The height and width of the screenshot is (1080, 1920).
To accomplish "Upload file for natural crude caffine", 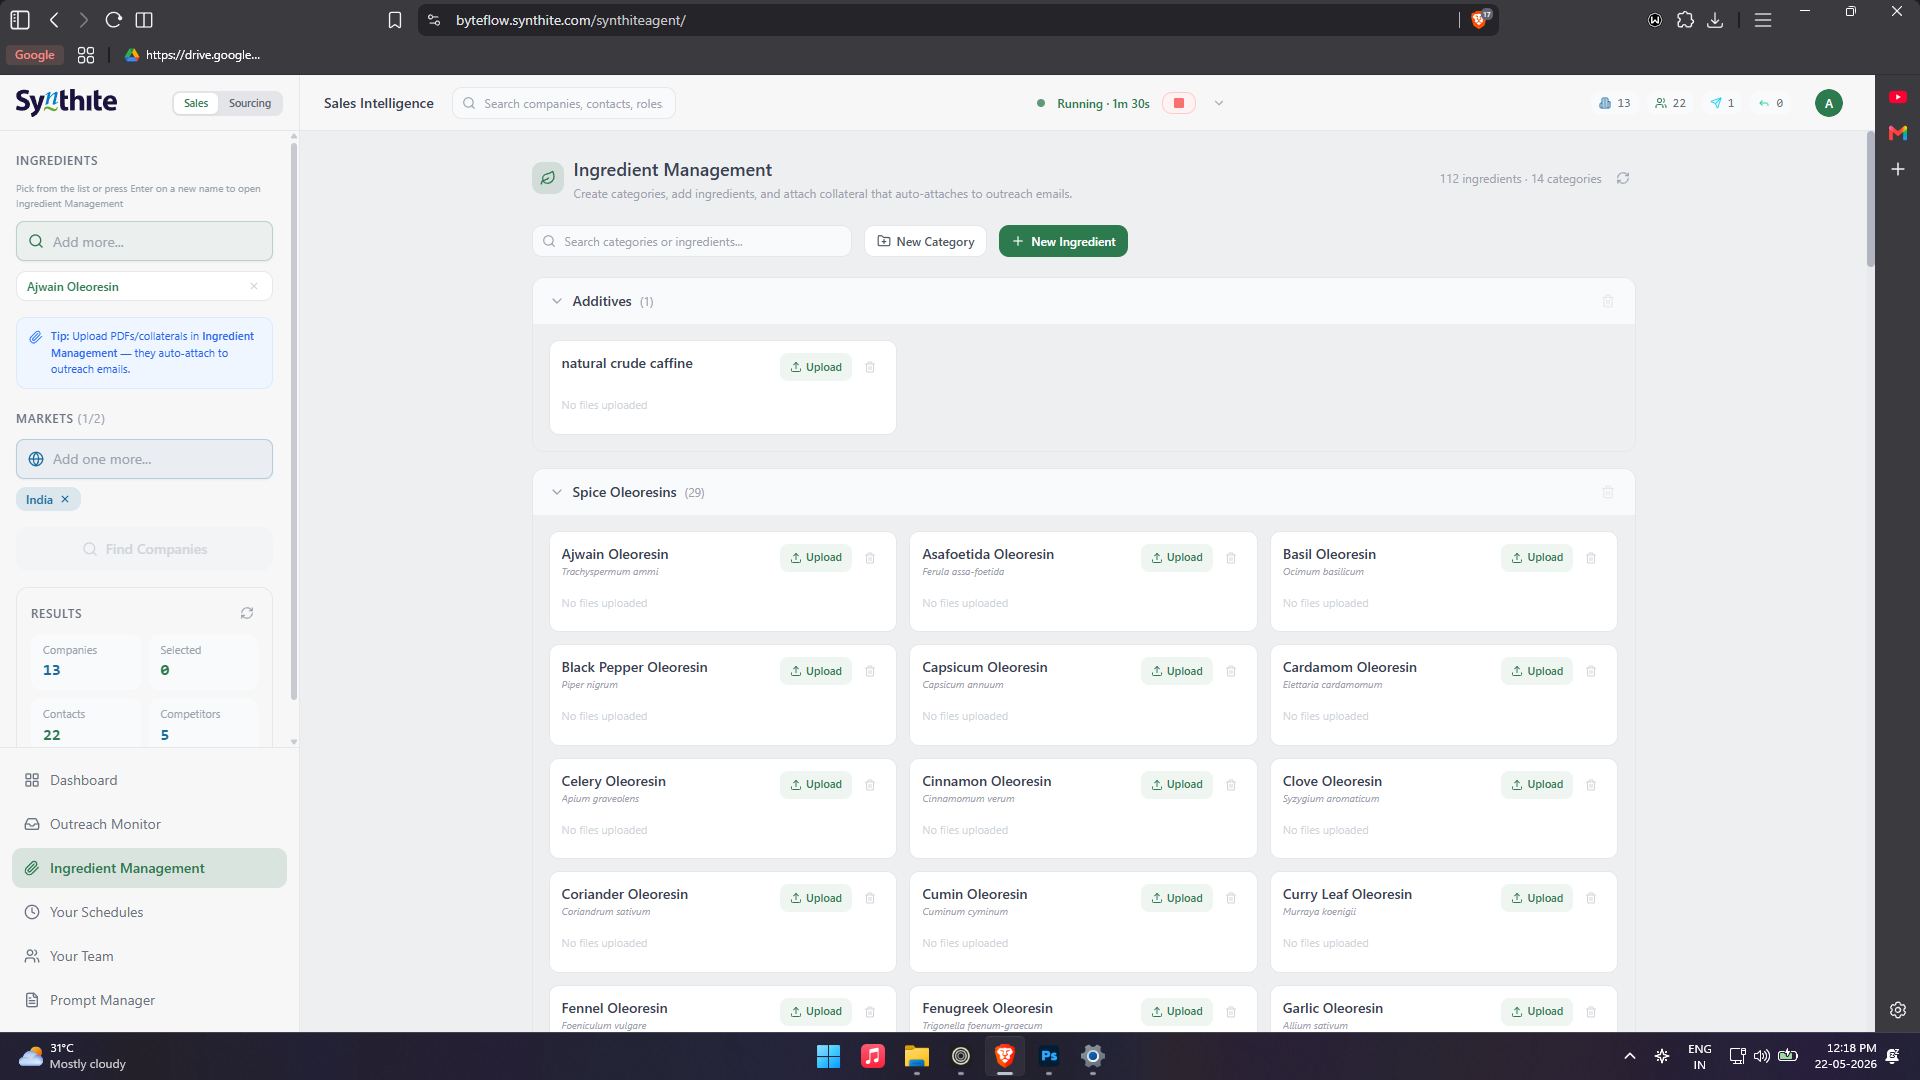I will (816, 367).
